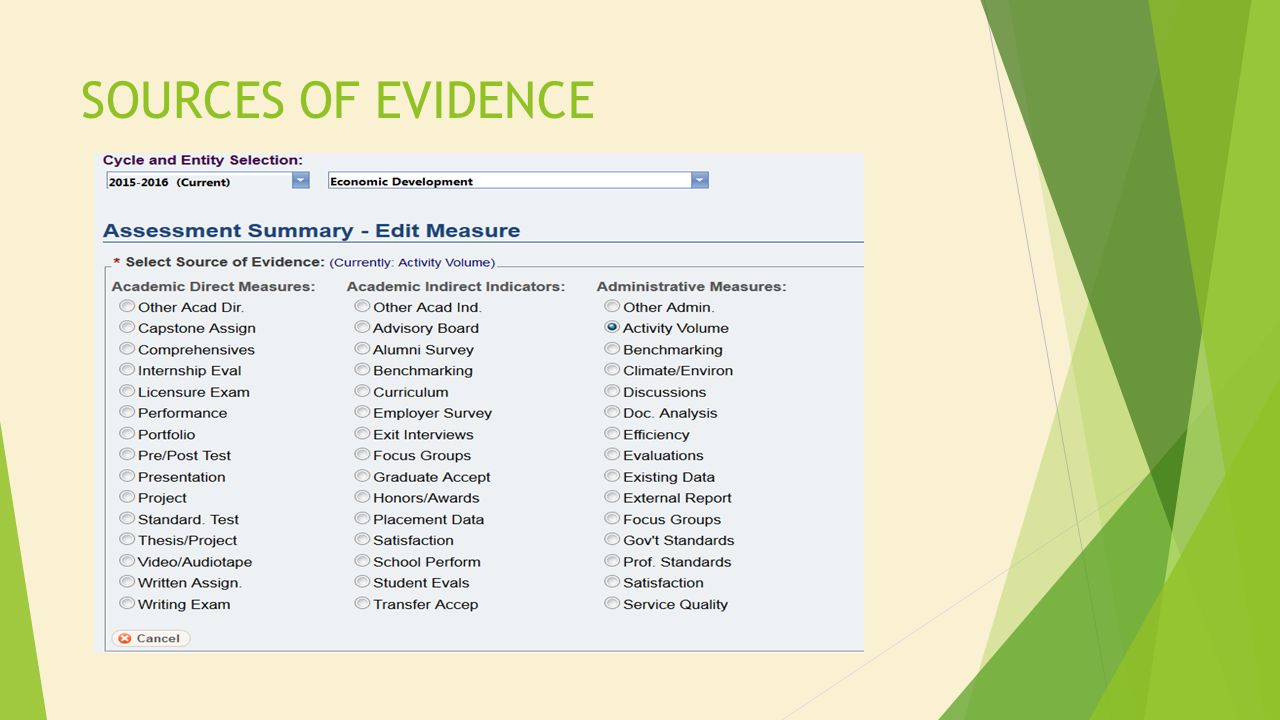Select Alumni Survey radio button
Viewport: 1280px width, 720px height.
[x=362, y=349]
